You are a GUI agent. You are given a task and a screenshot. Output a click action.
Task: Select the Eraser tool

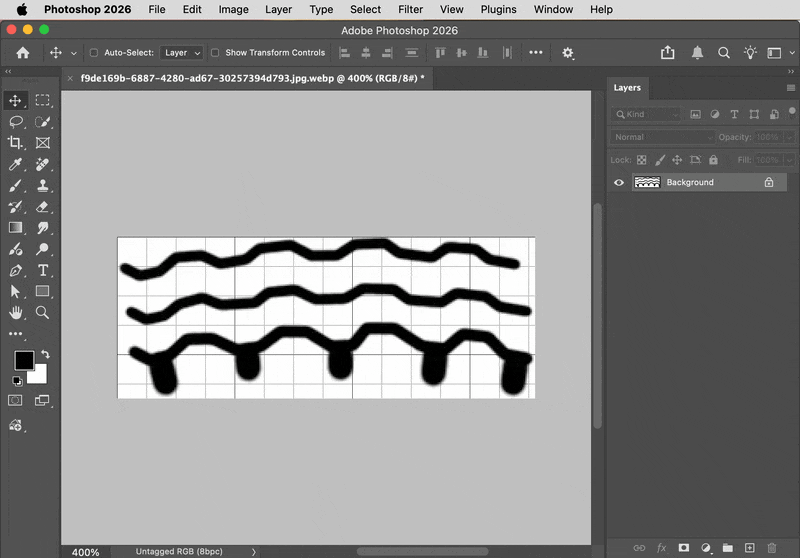[x=42, y=207]
